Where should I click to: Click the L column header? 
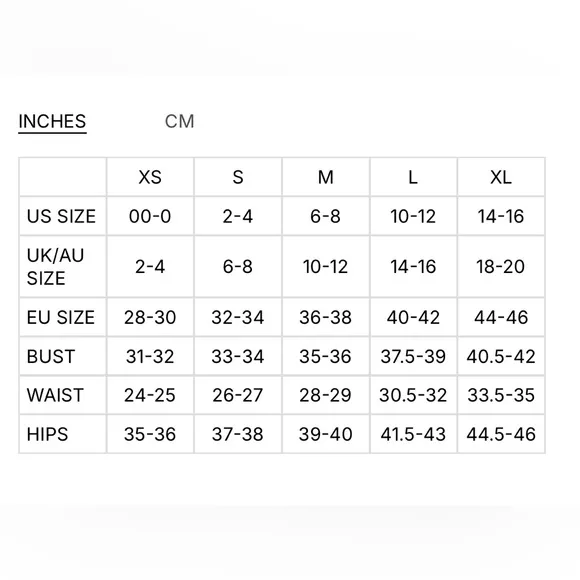point(413,177)
